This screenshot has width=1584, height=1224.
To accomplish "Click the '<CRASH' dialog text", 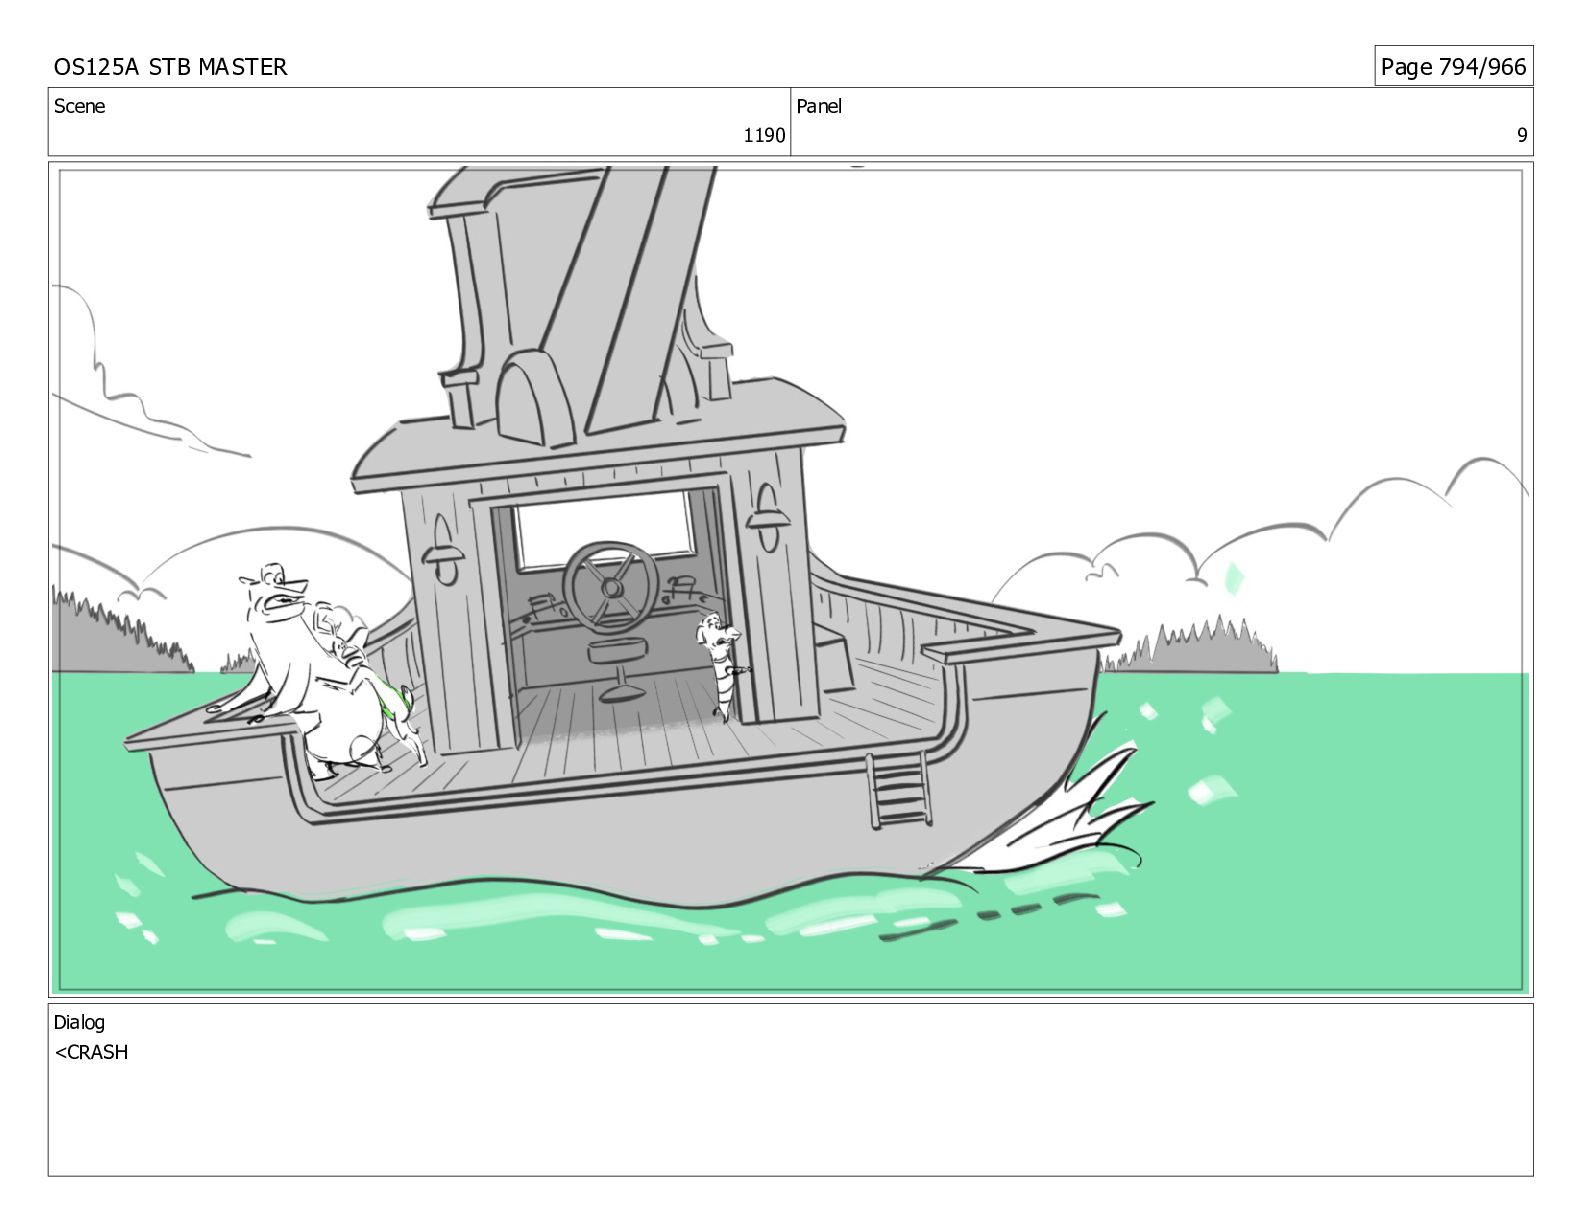I will [91, 1052].
